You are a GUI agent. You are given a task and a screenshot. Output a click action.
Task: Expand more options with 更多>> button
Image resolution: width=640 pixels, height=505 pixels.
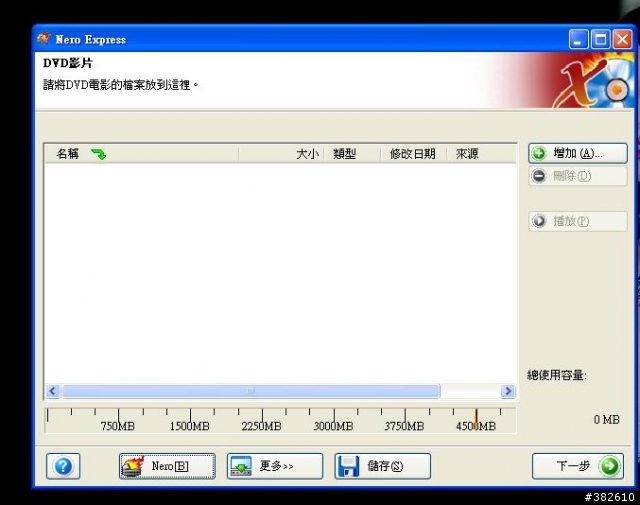pyautogui.click(x=275, y=466)
